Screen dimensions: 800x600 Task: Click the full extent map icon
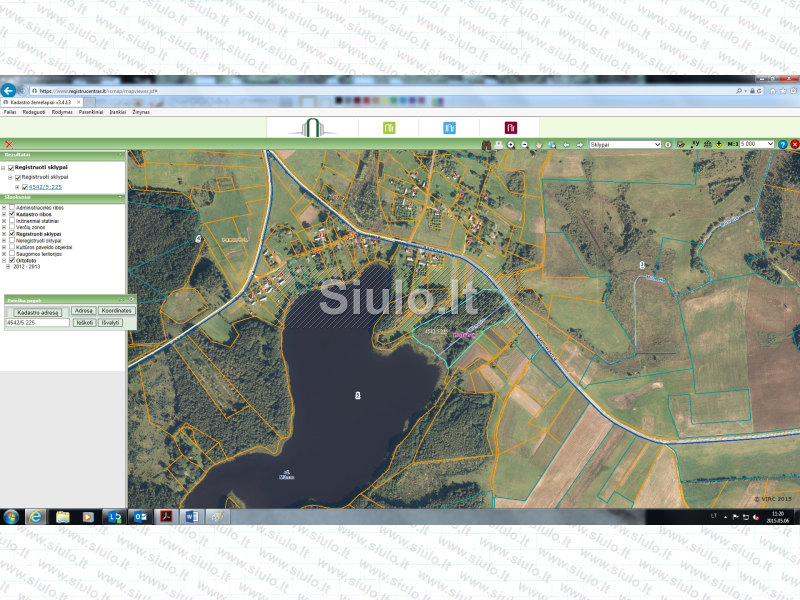pyautogui.click(x=552, y=145)
